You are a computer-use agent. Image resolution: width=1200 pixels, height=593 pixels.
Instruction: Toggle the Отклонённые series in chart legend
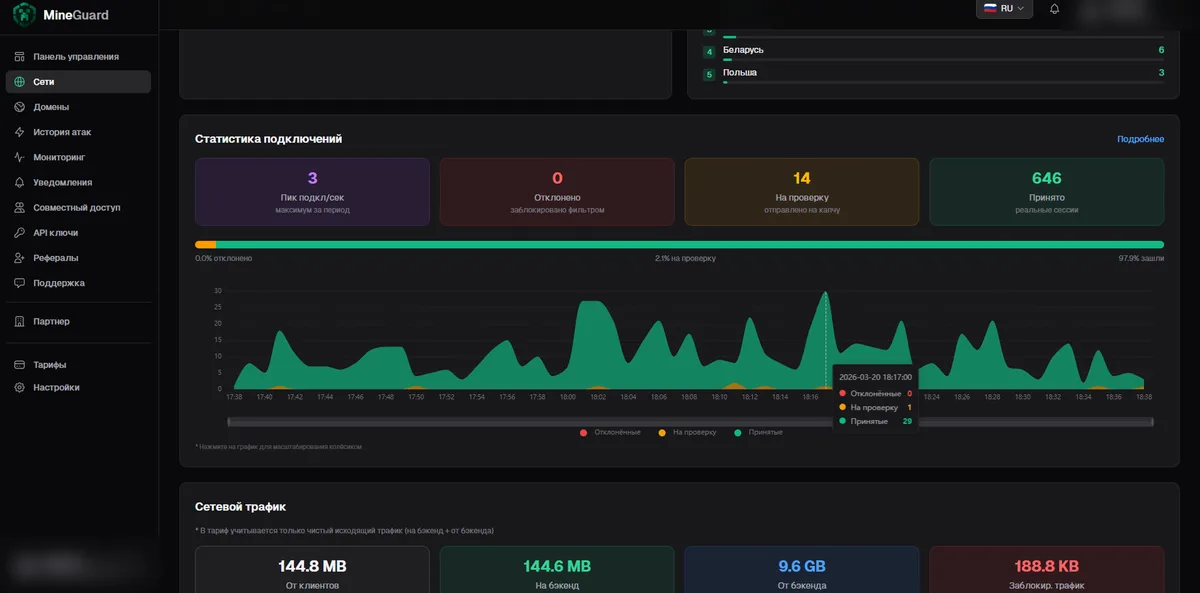(611, 432)
